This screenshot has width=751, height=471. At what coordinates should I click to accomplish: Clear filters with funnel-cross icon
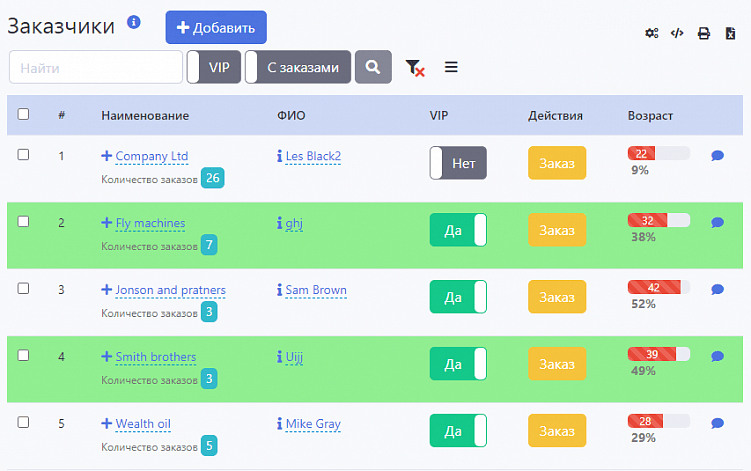pyautogui.click(x=415, y=68)
